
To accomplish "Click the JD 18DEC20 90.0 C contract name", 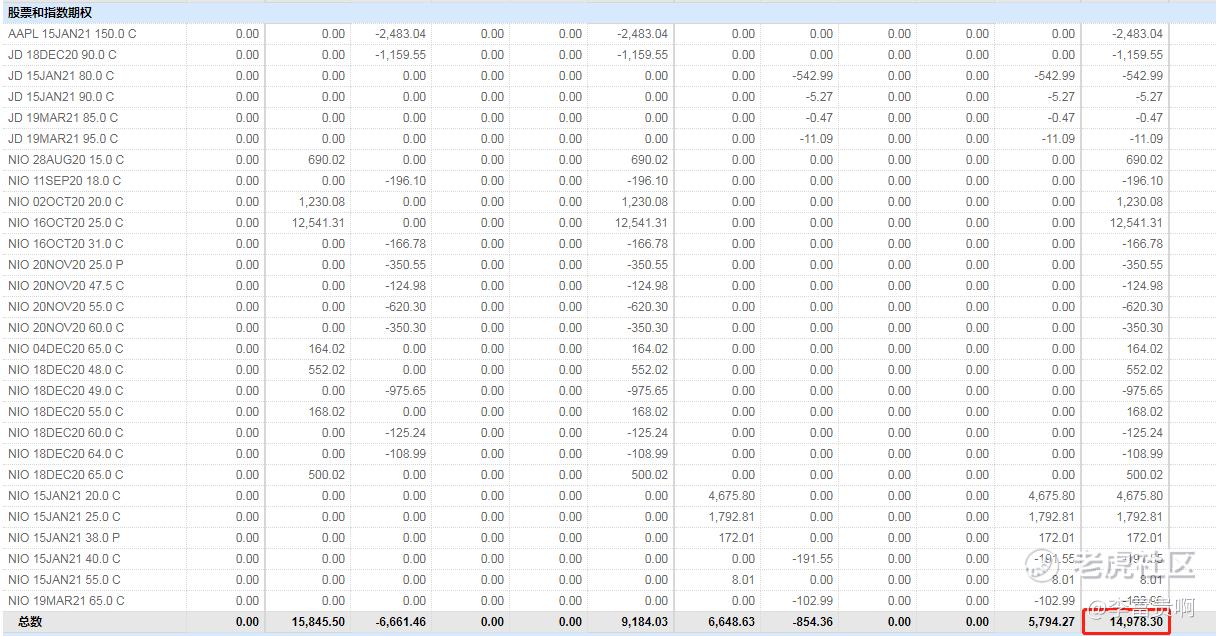I will tap(65, 55).
